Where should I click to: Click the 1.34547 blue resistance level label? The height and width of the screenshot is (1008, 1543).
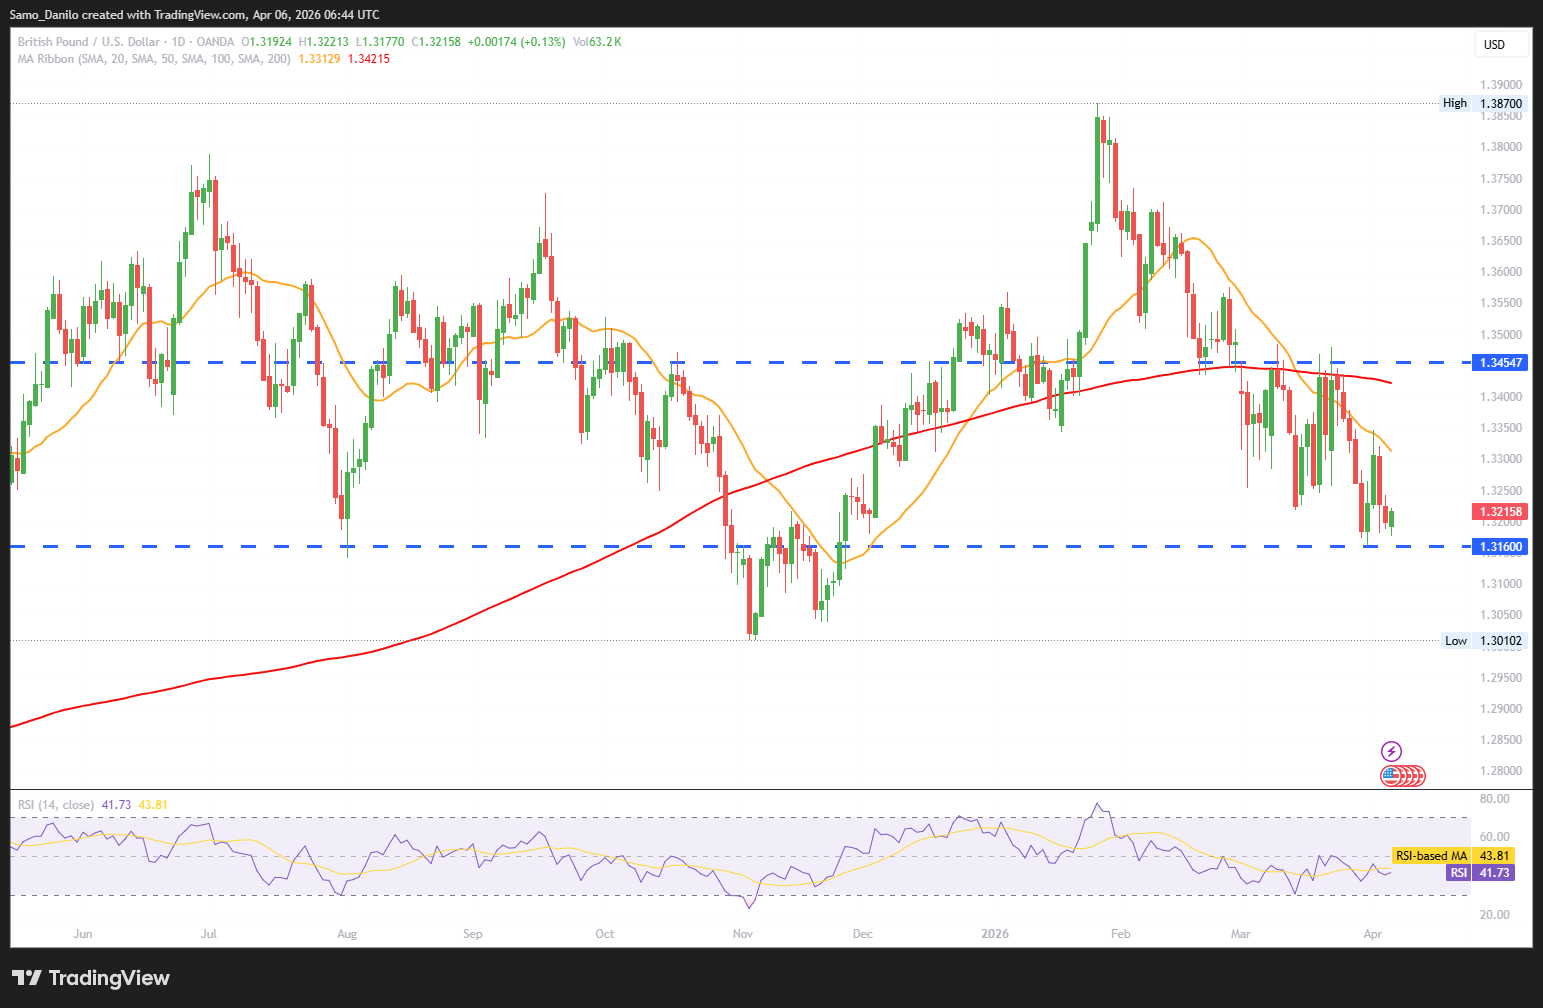pyautogui.click(x=1501, y=362)
